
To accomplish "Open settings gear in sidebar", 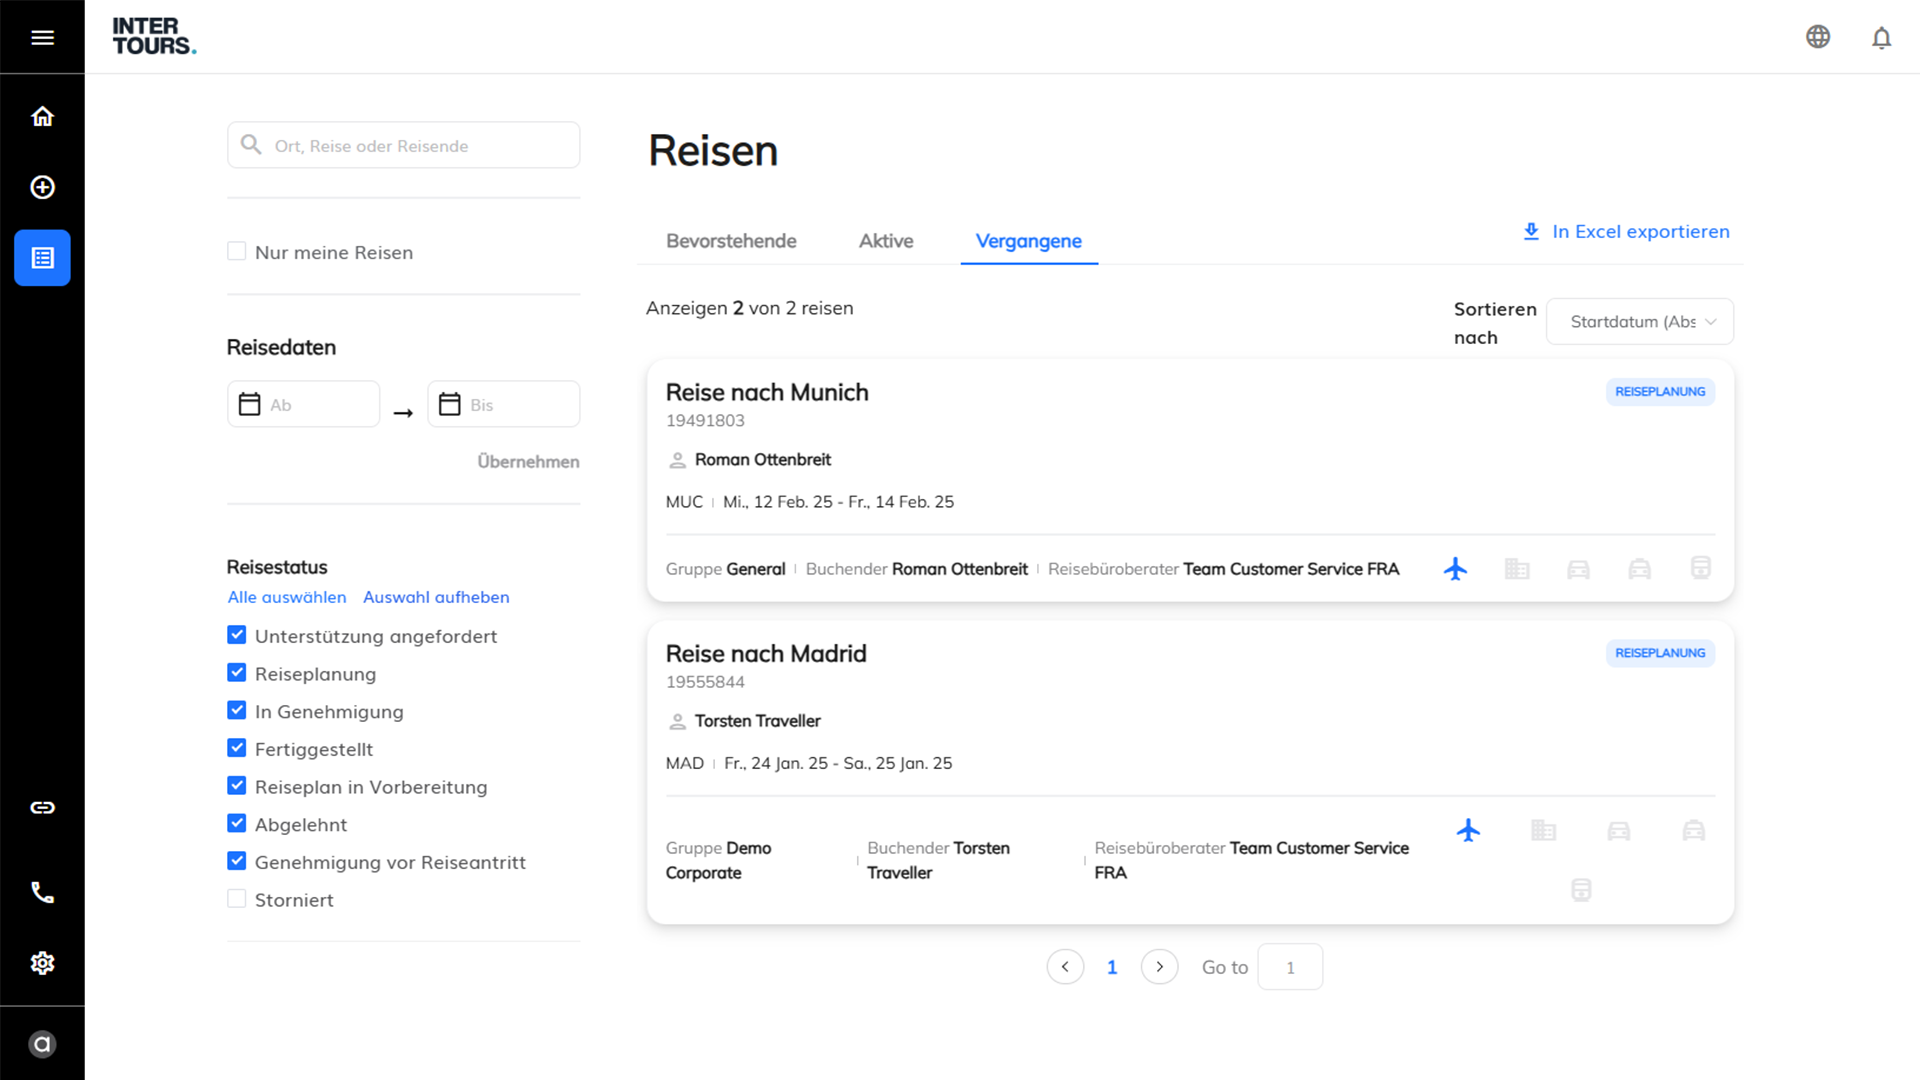I will tap(42, 963).
